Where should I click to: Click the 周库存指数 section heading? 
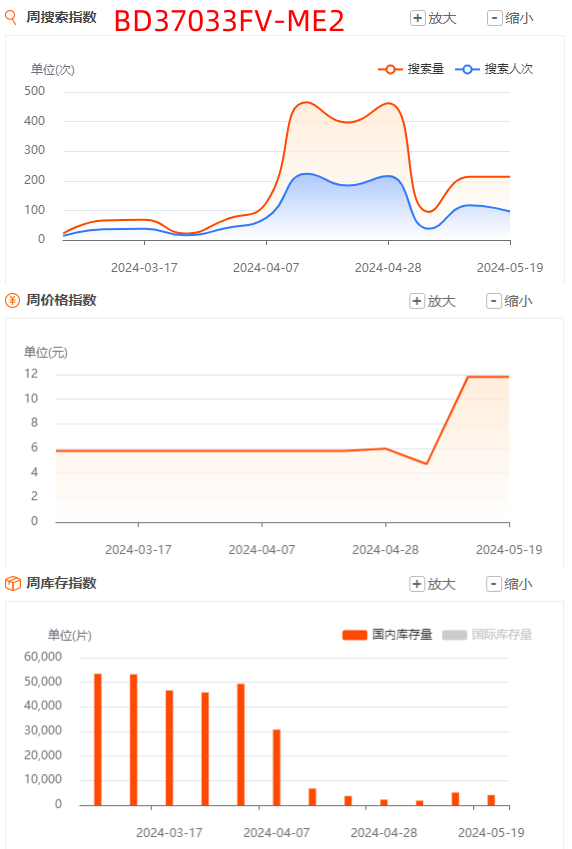[61, 583]
